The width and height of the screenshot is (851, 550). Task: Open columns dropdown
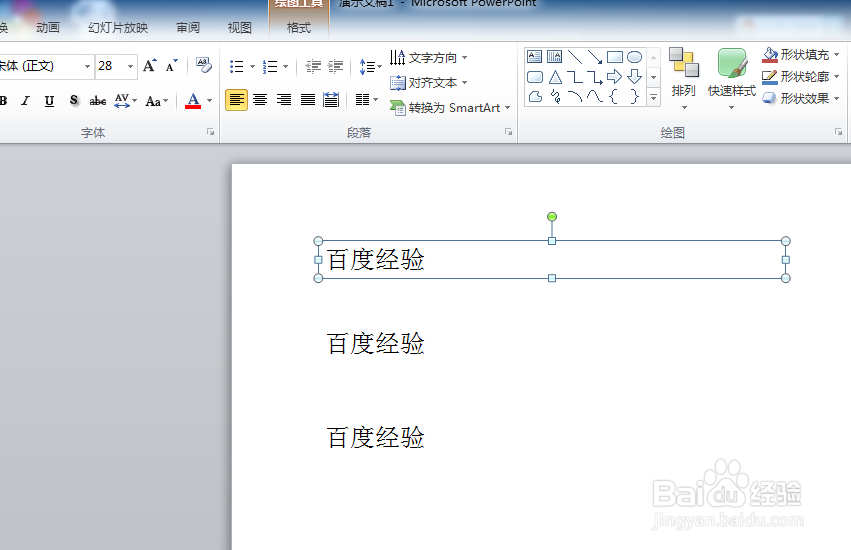[366, 99]
